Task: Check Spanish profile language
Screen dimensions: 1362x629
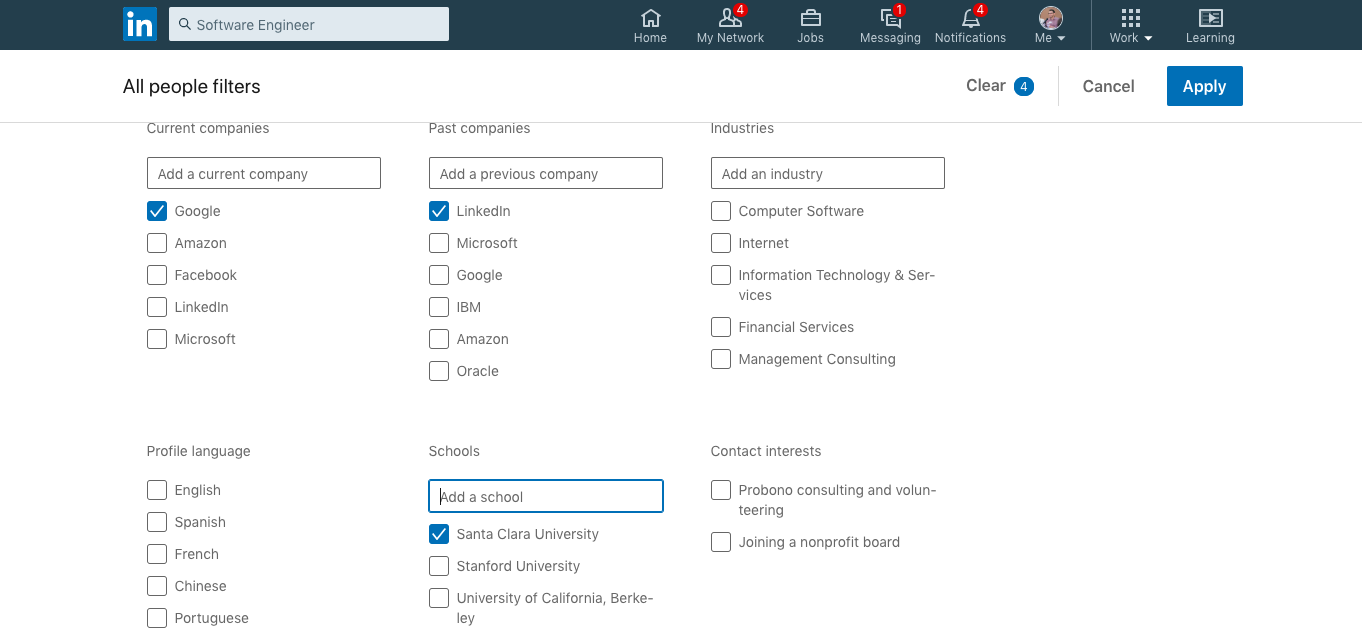Action: (x=157, y=522)
